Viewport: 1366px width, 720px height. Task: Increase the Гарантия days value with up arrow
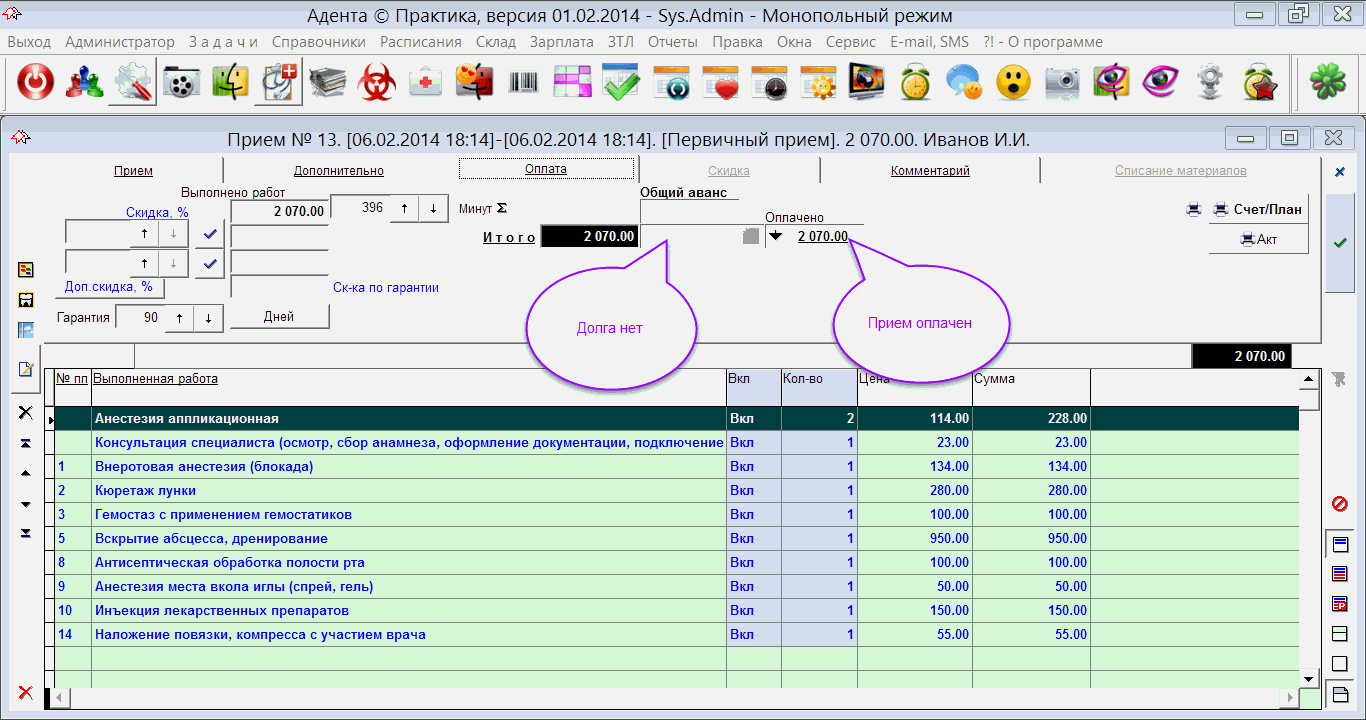point(178,318)
